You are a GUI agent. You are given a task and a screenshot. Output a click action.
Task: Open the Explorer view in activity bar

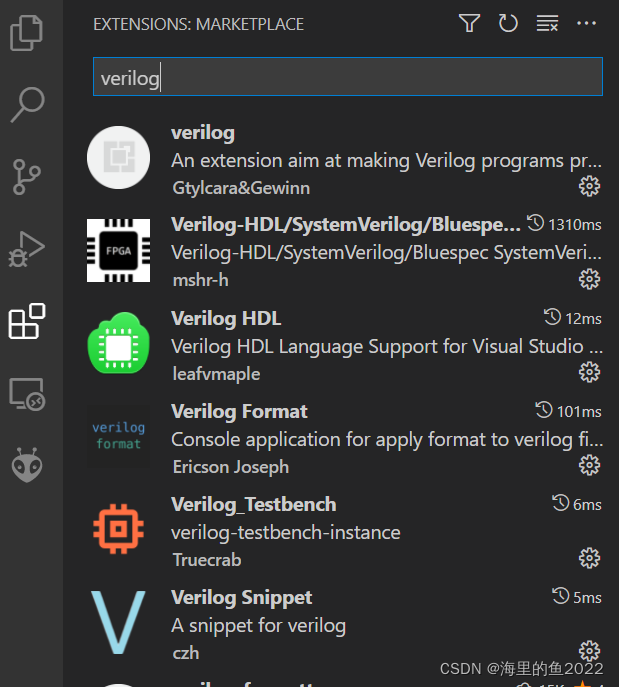pyautogui.click(x=26, y=33)
